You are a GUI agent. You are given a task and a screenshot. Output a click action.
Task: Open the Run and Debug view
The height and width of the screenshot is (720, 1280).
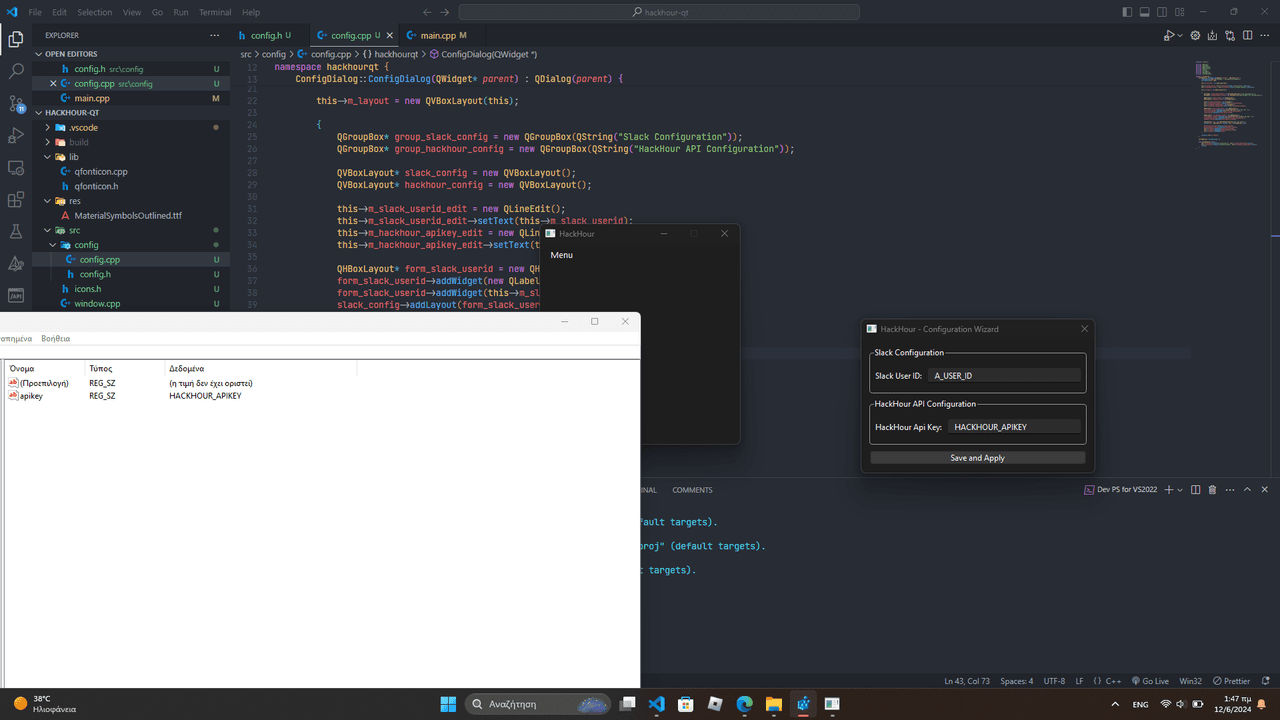[x=16, y=136]
